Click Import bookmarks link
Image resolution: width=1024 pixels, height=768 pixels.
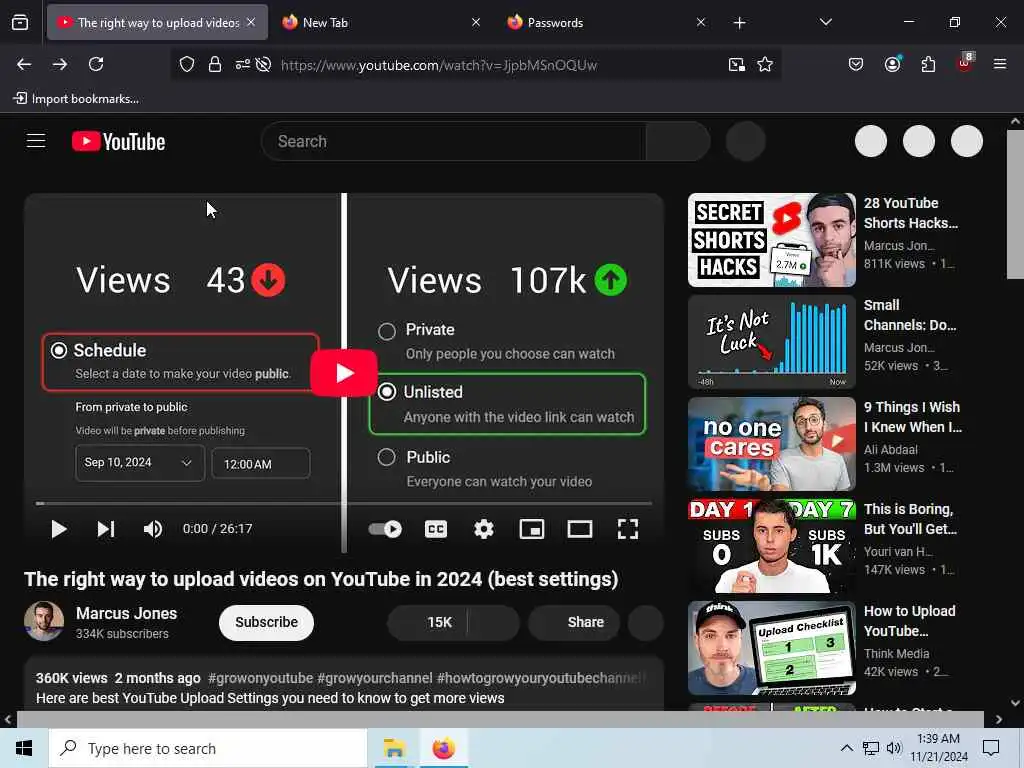[x=76, y=99]
